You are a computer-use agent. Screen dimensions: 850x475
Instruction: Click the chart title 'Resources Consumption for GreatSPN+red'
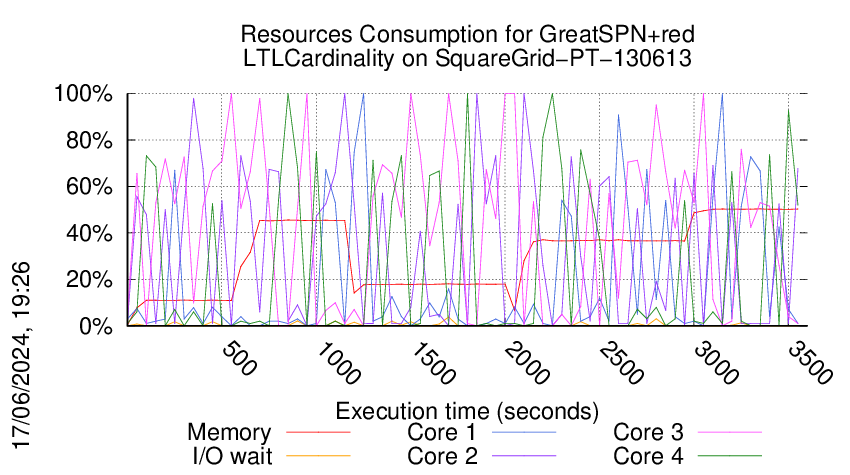click(x=467, y=34)
